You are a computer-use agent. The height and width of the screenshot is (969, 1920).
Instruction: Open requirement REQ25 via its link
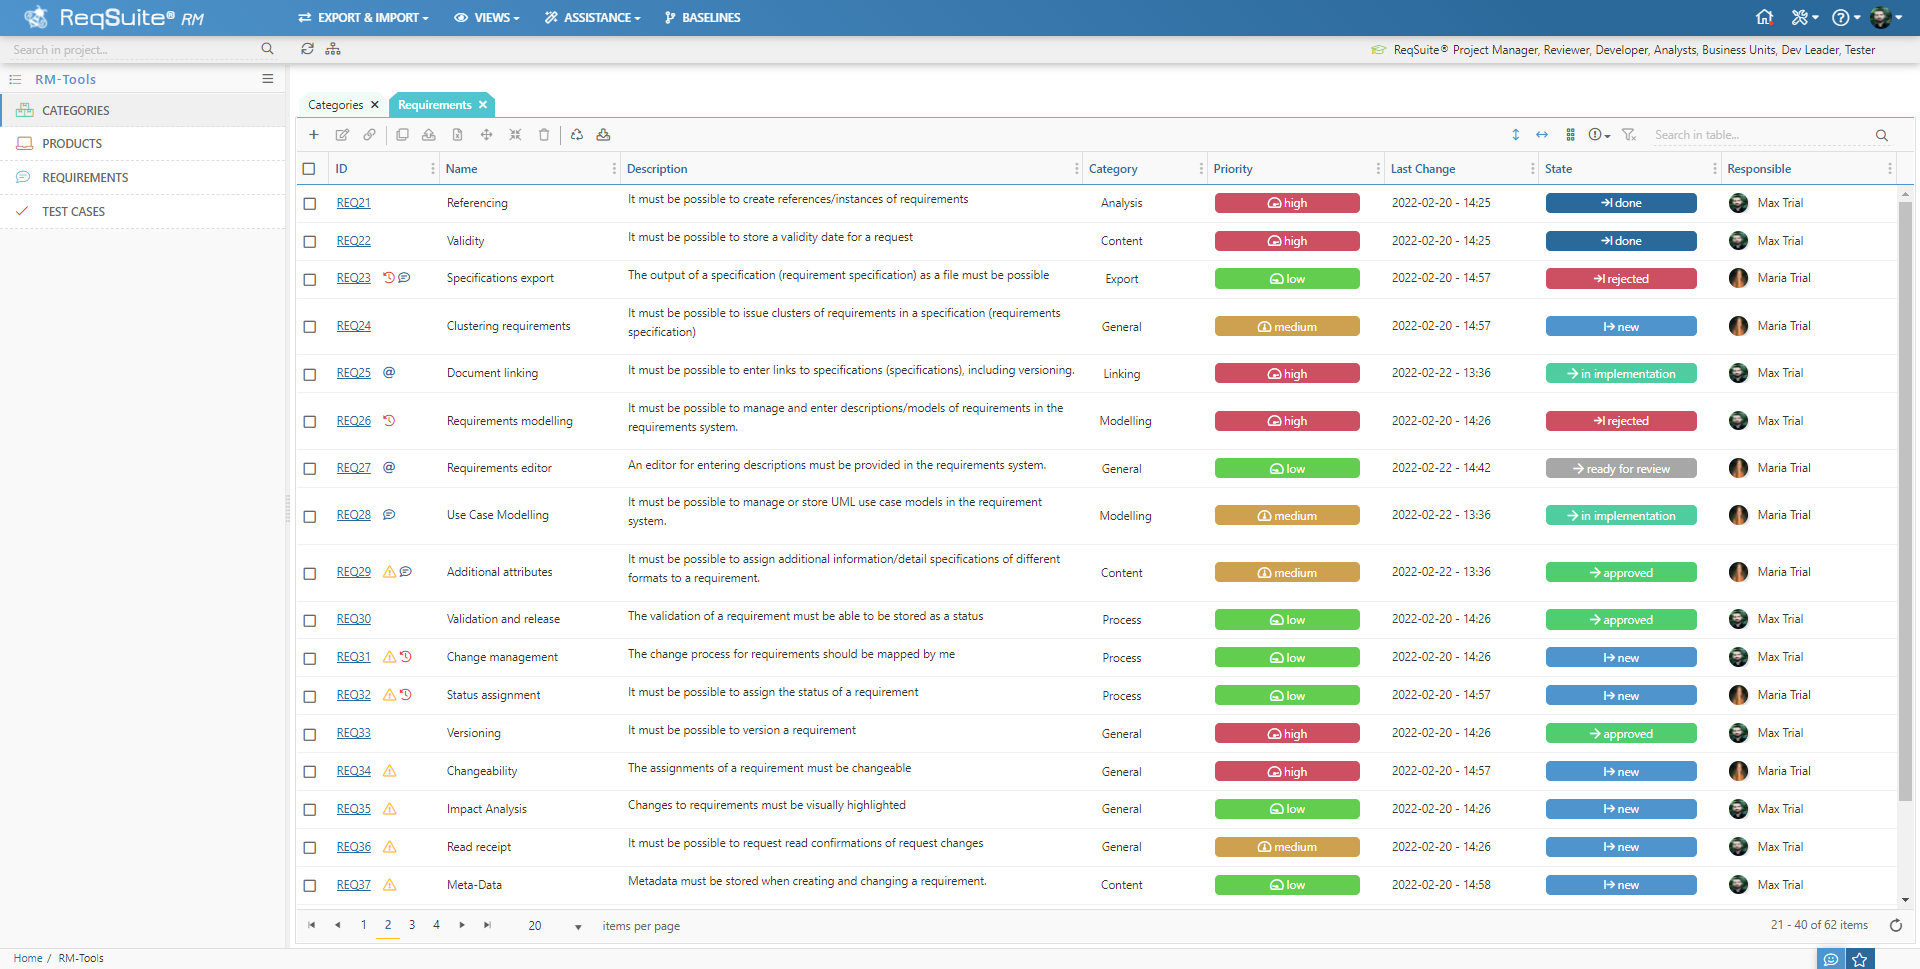click(x=353, y=373)
